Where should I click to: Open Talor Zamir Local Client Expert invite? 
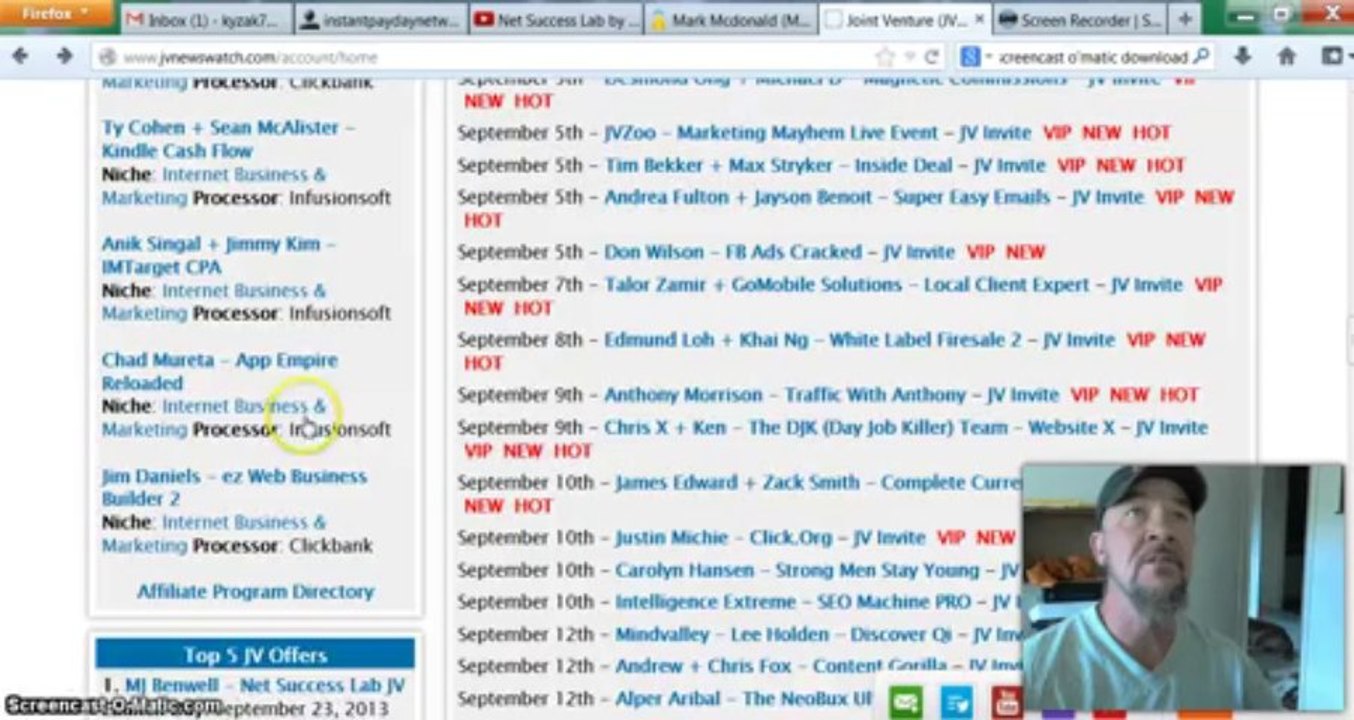point(893,284)
